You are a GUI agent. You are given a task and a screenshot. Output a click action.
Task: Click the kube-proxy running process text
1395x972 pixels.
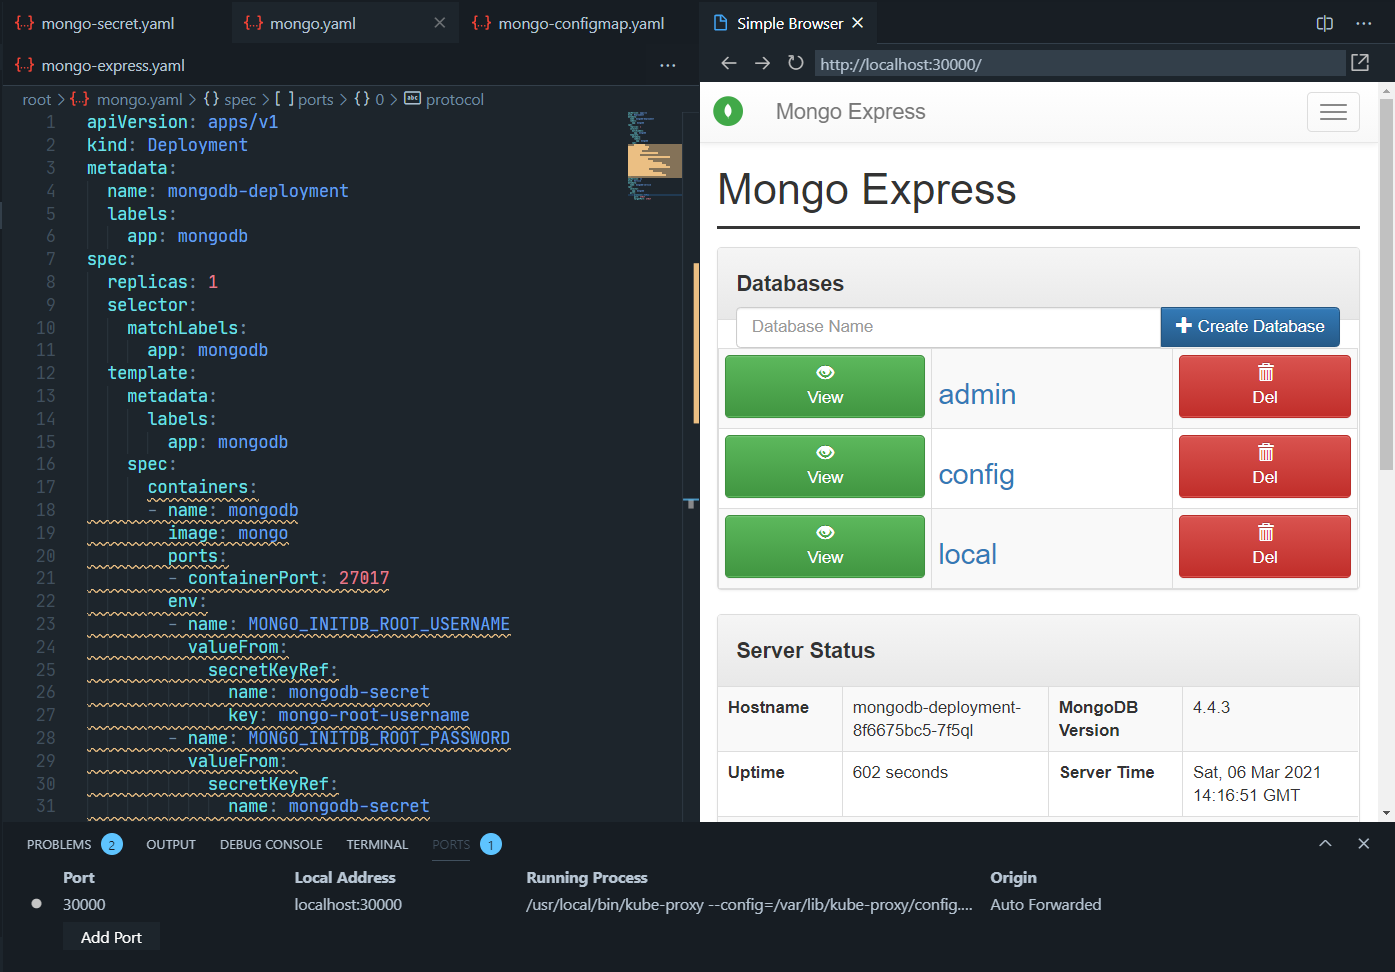pos(749,905)
